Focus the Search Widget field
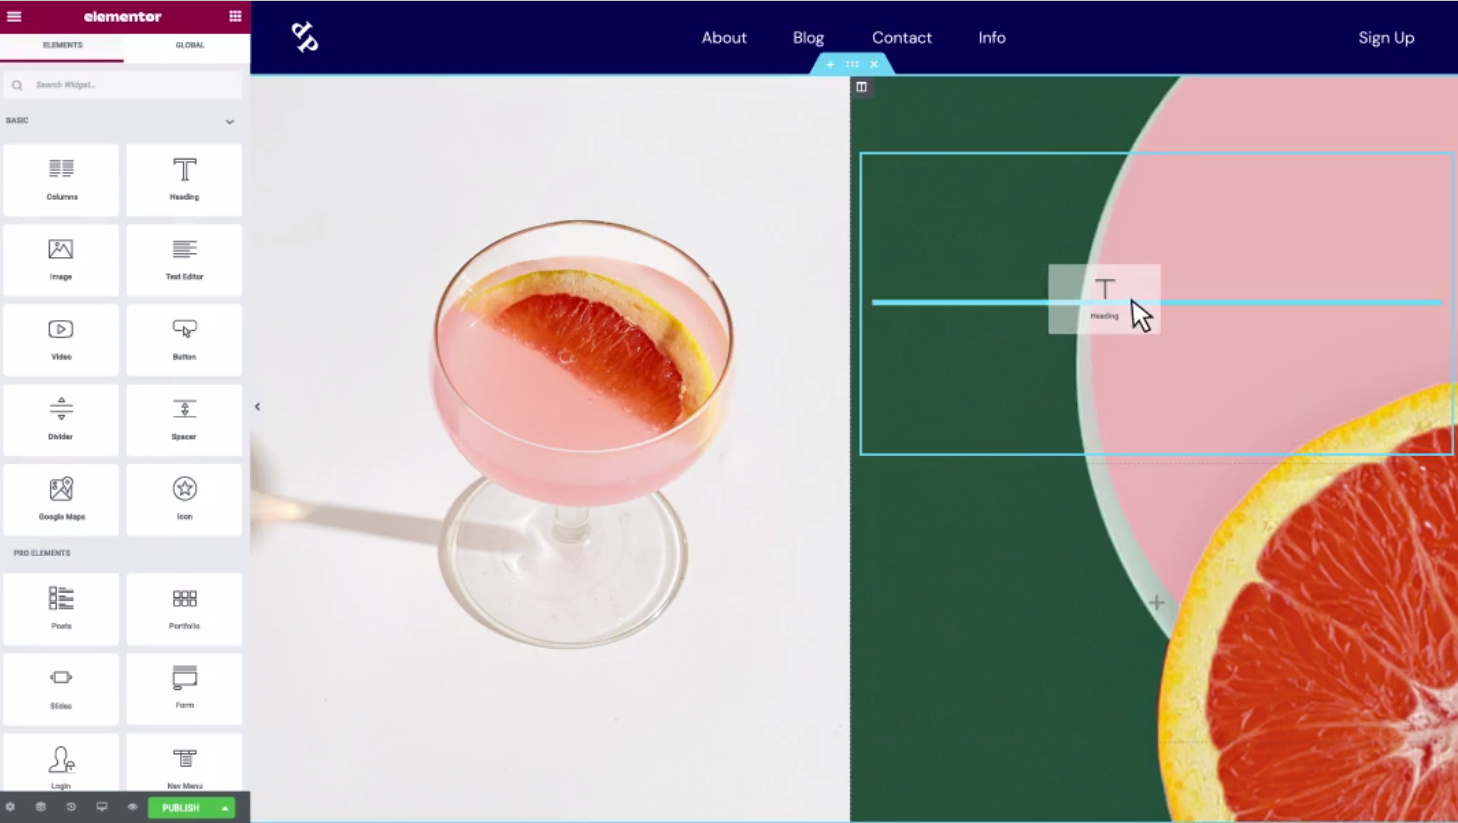The height and width of the screenshot is (823, 1458). 123,85
